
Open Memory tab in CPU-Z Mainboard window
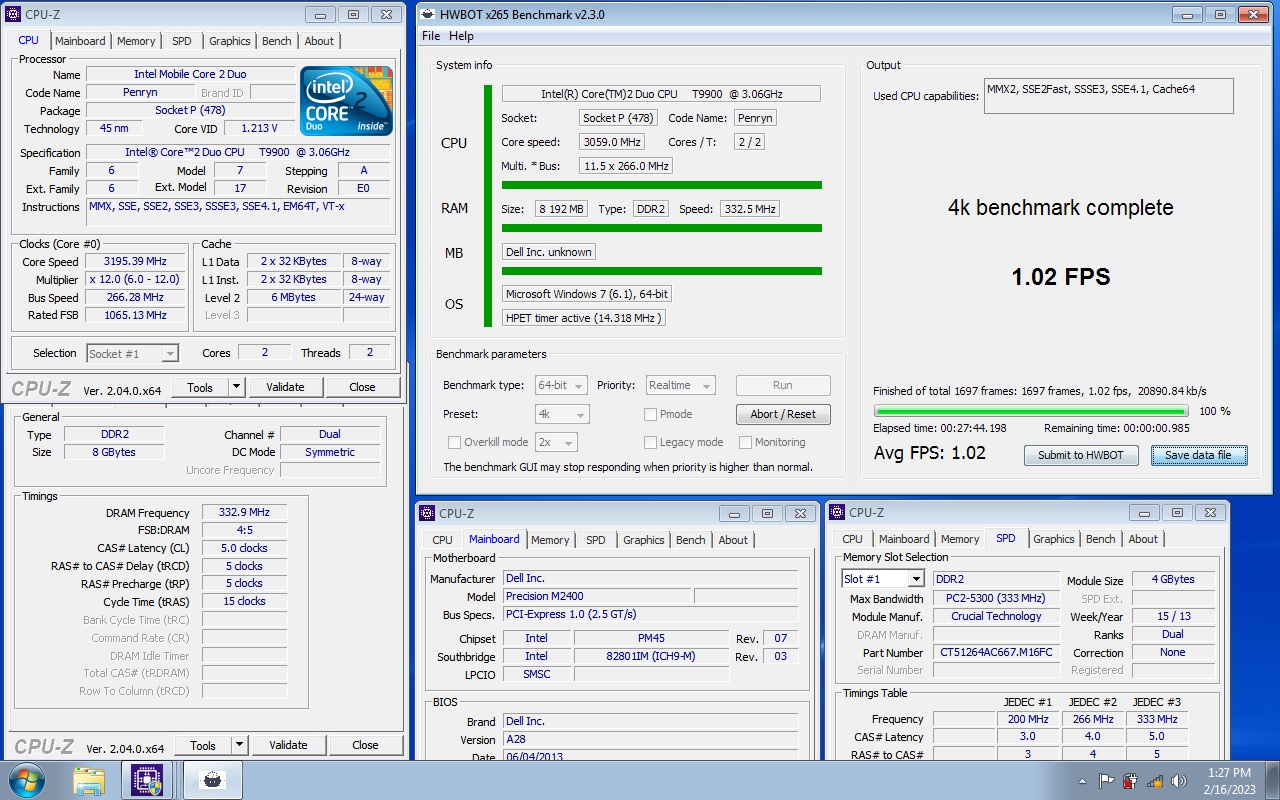pos(550,540)
